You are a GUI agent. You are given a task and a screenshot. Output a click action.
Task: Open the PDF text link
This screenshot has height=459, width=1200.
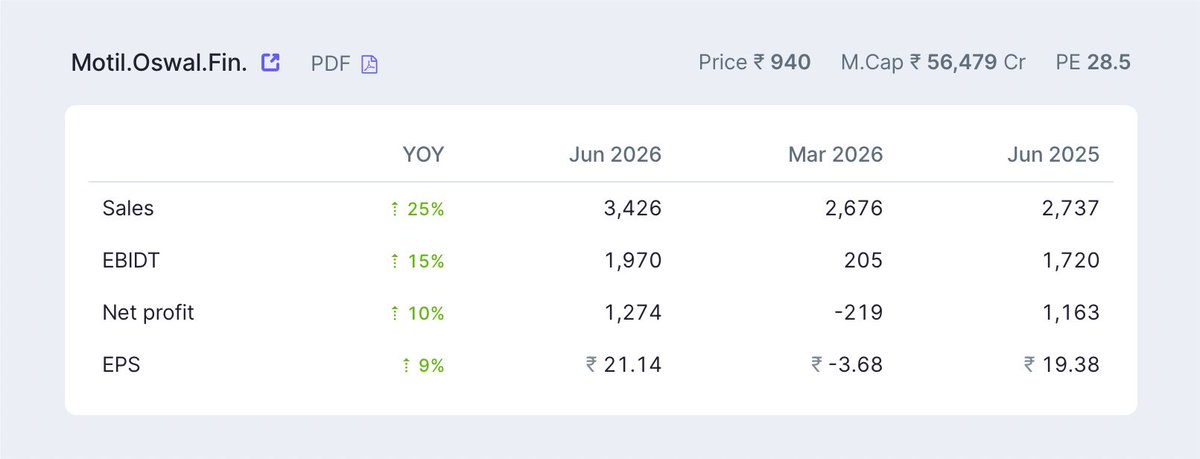tap(331, 63)
